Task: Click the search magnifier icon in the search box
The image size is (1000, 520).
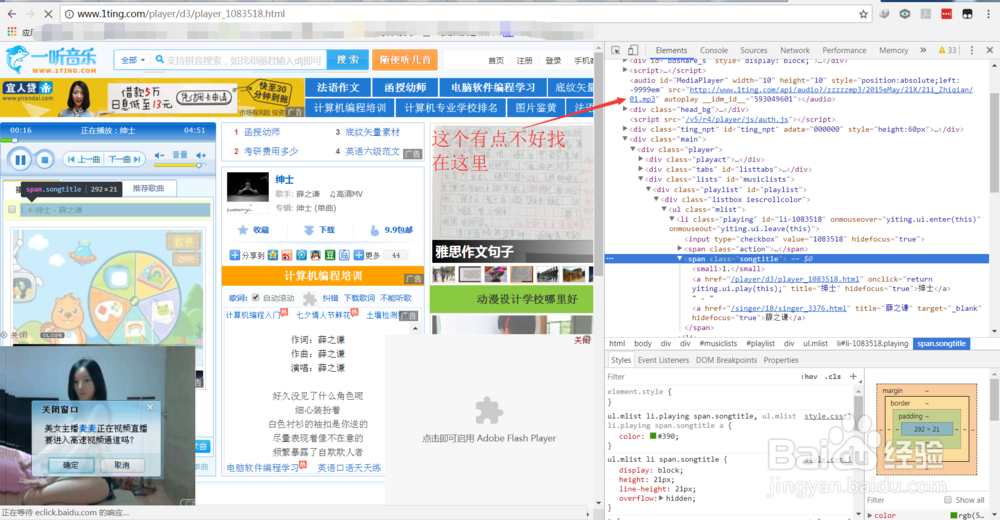Action: pos(159,59)
